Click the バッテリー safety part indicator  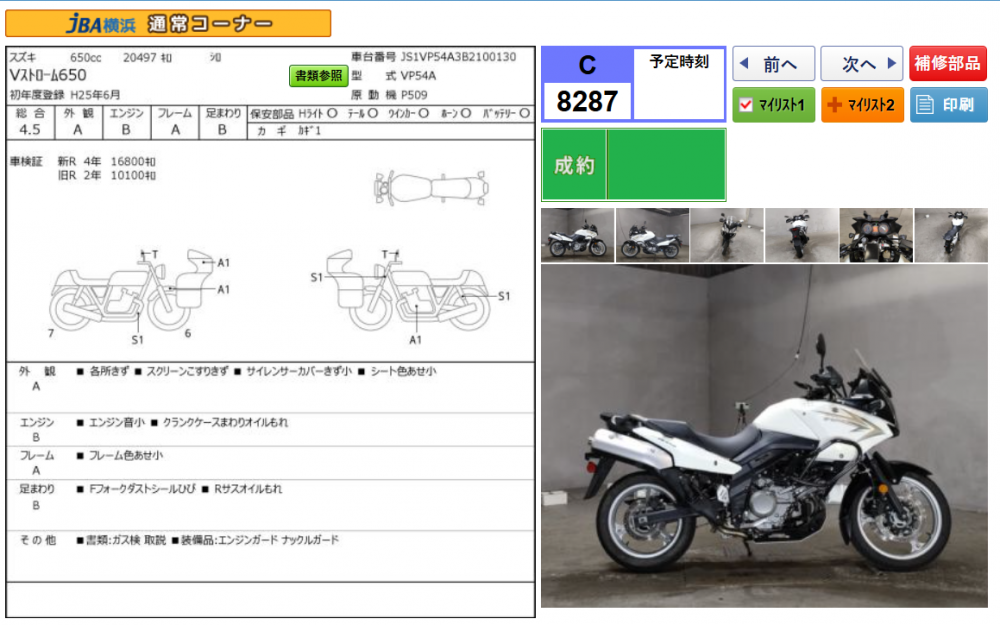(506, 114)
